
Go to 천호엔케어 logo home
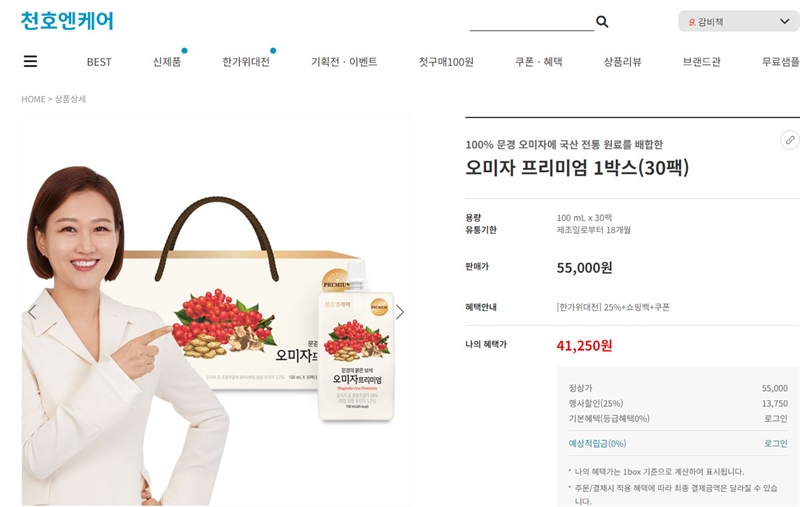pos(67,21)
